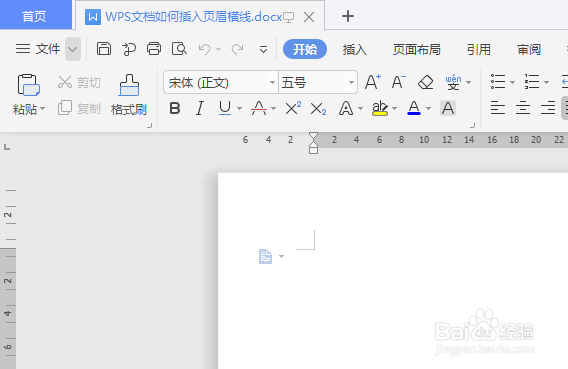Image resolution: width=568 pixels, height=369 pixels.
Task: Toggle strikethrough formatting
Action: click(259, 108)
